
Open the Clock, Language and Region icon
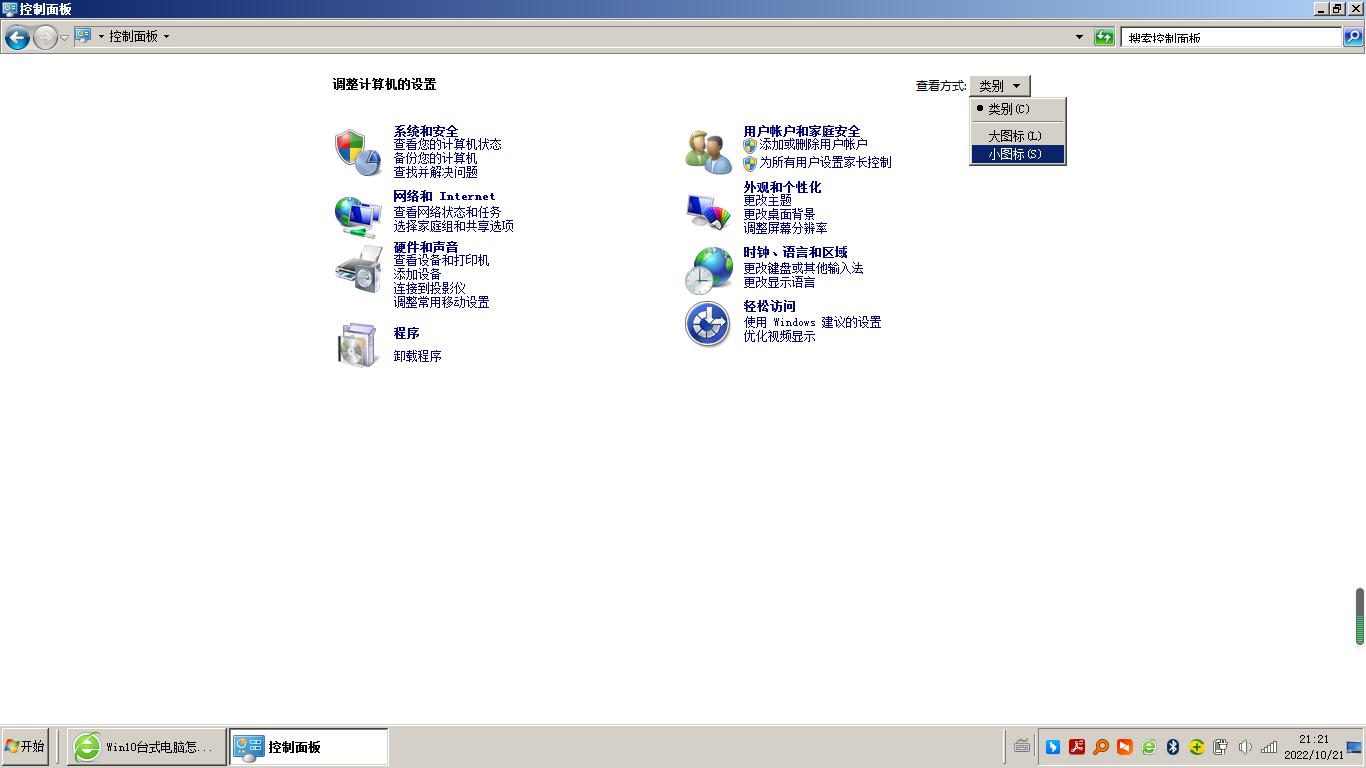[708, 270]
